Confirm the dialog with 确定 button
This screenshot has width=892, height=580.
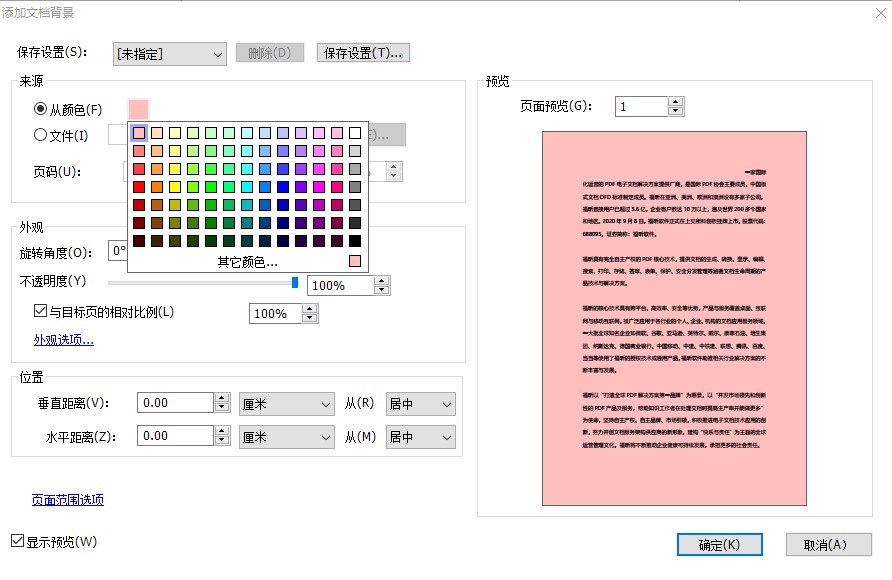[719, 544]
